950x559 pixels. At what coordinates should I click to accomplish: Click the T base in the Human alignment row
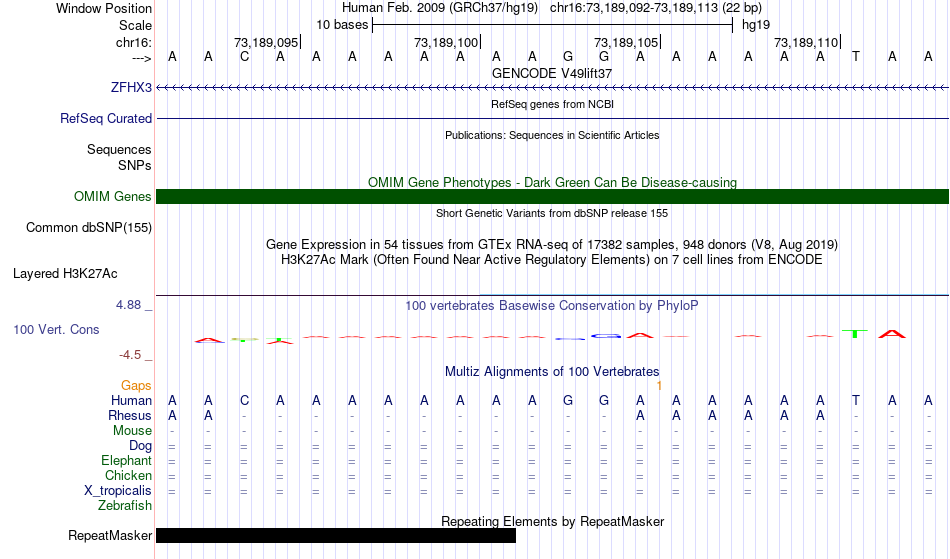click(855, 400)
